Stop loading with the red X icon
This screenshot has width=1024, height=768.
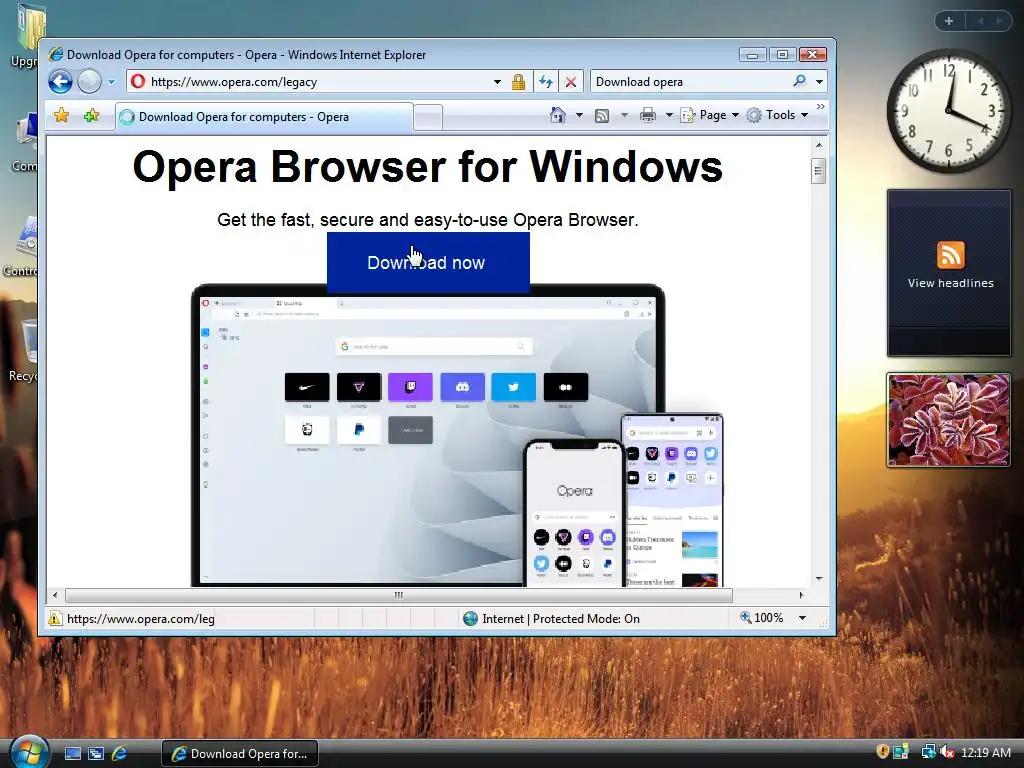click(x=571, y=82)
